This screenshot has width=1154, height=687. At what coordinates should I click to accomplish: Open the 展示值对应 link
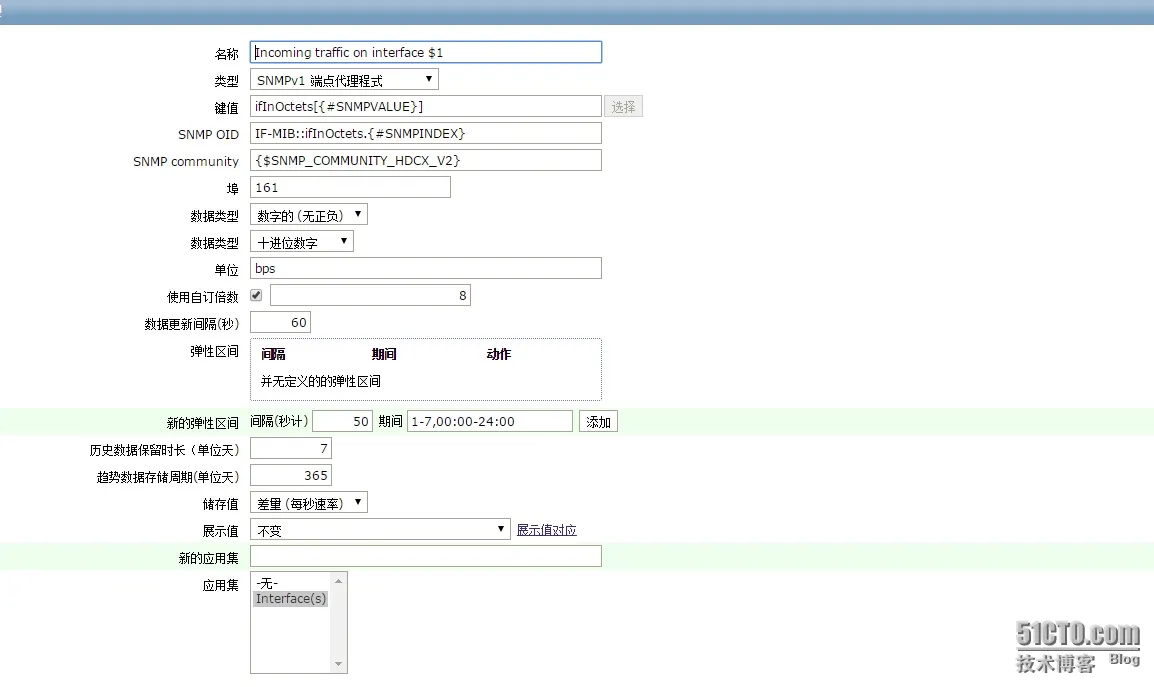click(546, 530)
